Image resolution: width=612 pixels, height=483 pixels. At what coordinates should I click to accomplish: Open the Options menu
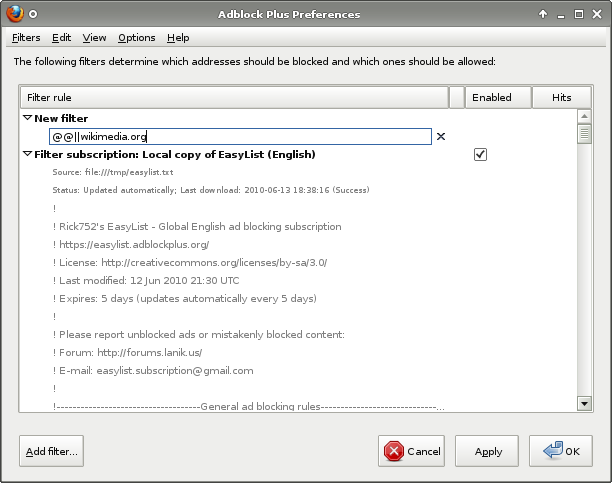137,37
